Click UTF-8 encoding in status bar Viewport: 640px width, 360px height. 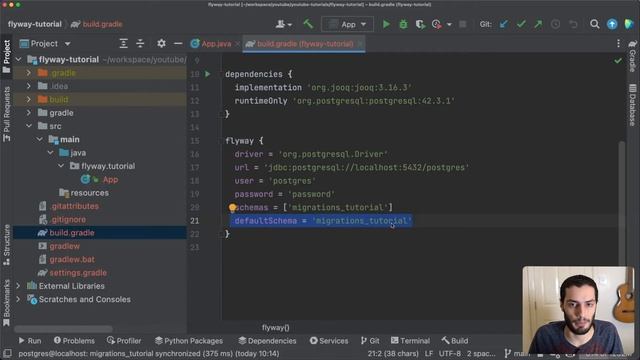pos(450,353)
